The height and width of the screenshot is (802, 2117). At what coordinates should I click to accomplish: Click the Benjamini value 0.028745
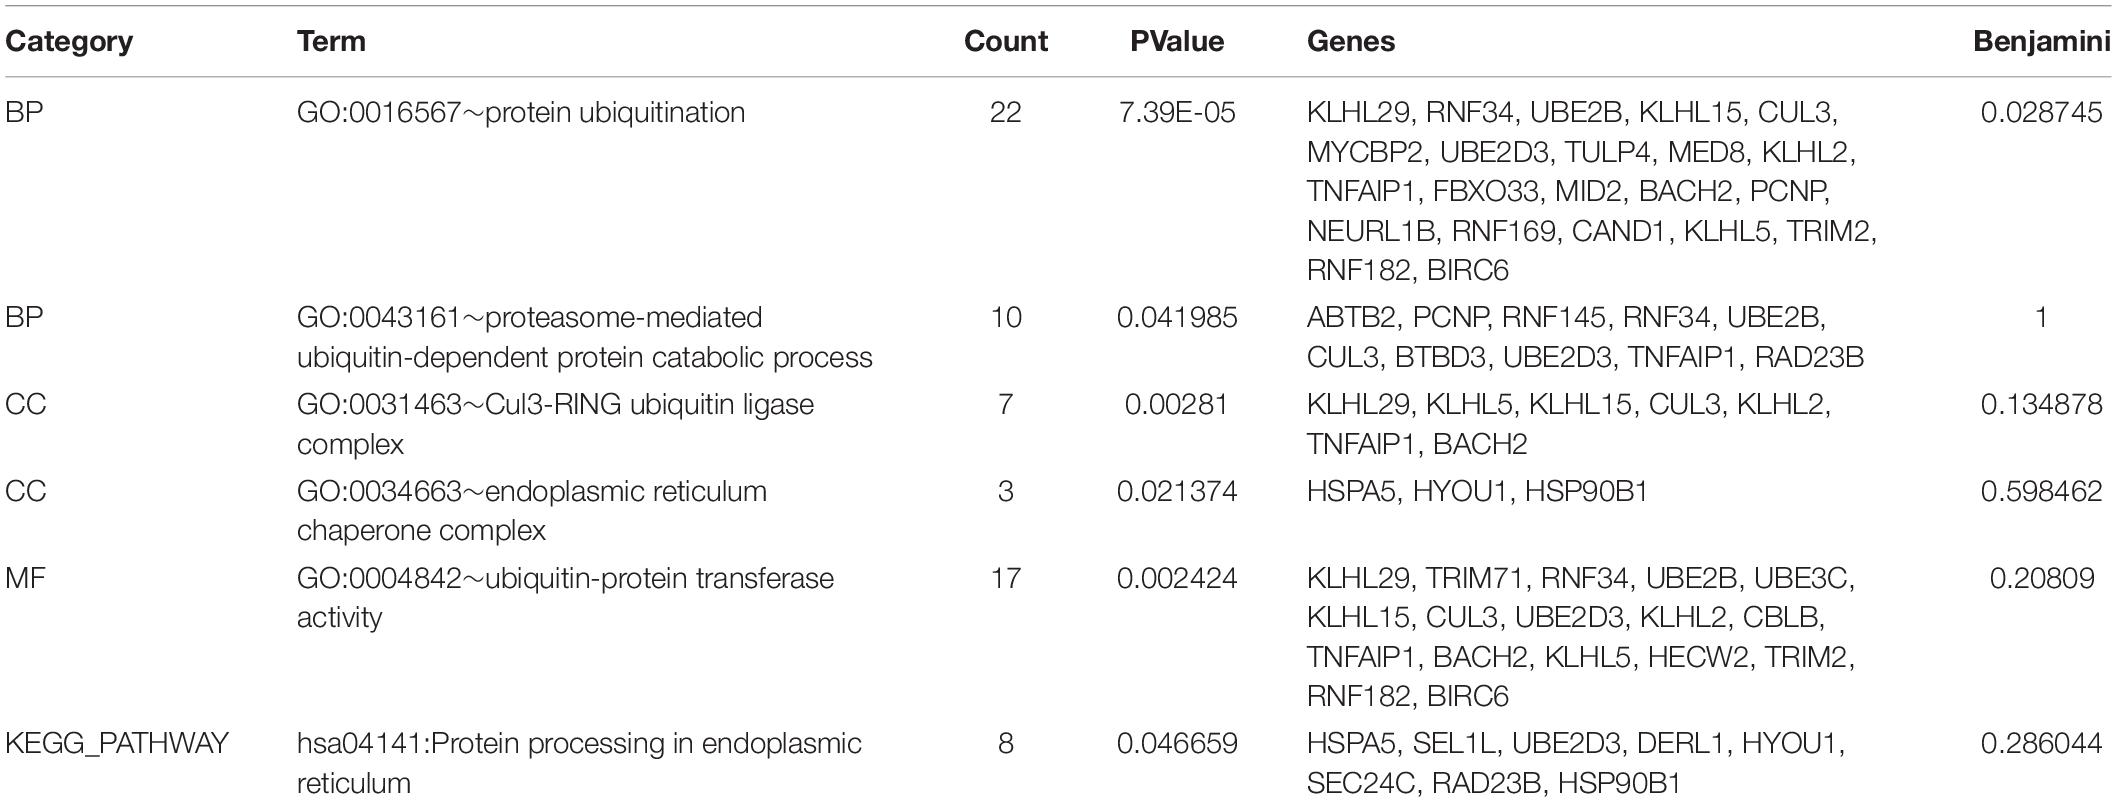tap(2041, 112)
